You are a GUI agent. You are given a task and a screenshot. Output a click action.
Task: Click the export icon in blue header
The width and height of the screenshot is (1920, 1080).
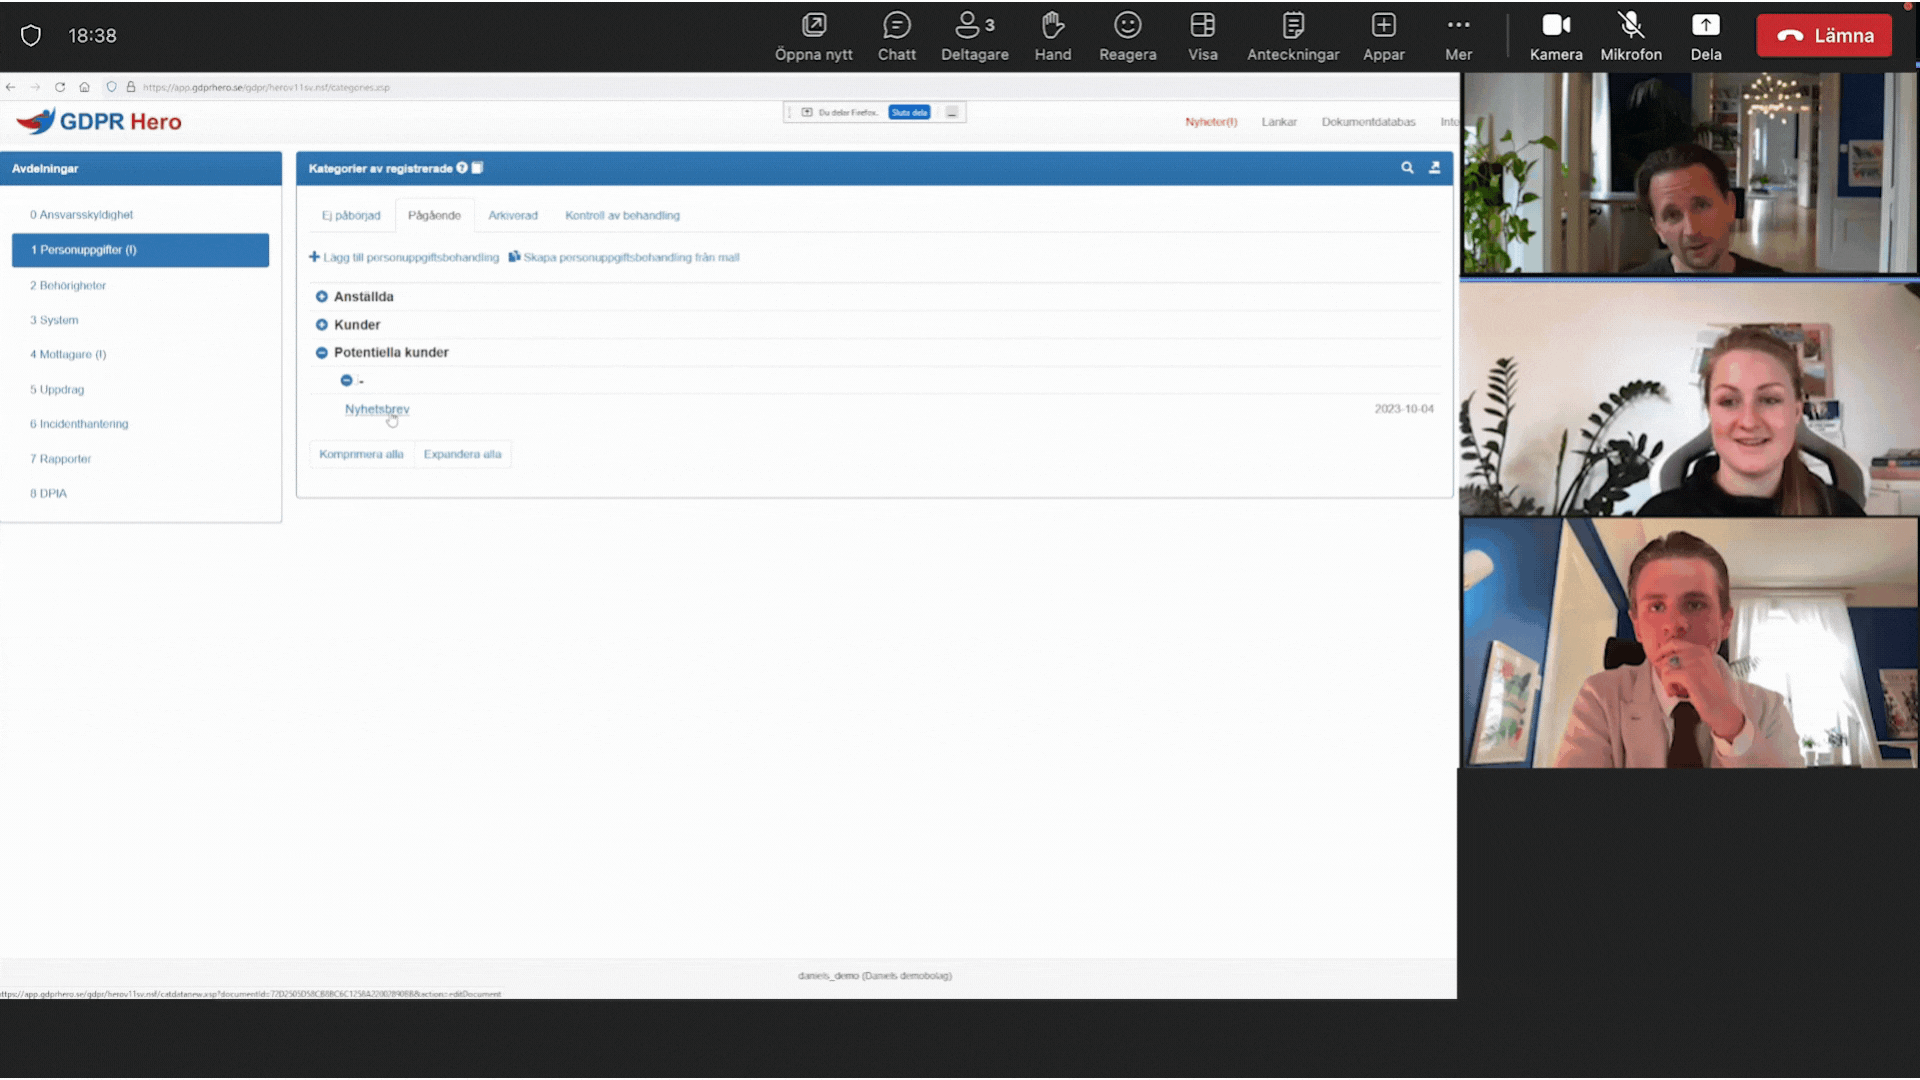point(1434,168)
